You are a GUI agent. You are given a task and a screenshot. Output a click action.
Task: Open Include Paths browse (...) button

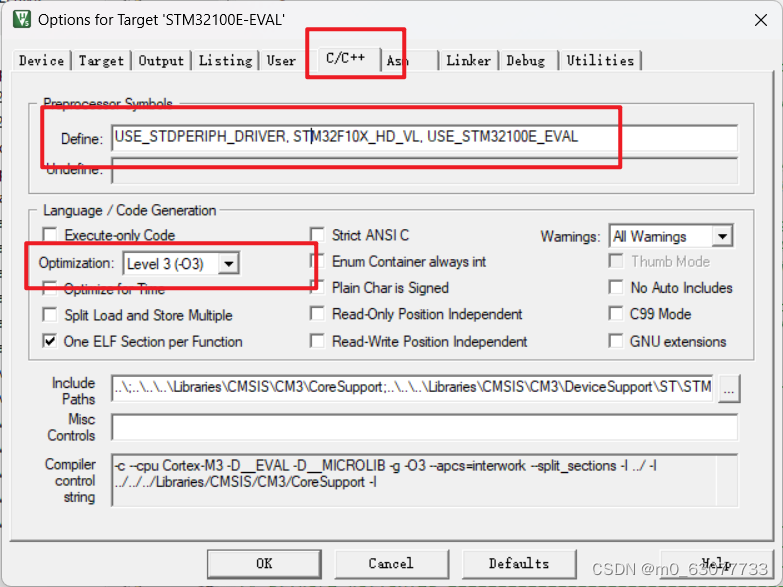[729, 388]
